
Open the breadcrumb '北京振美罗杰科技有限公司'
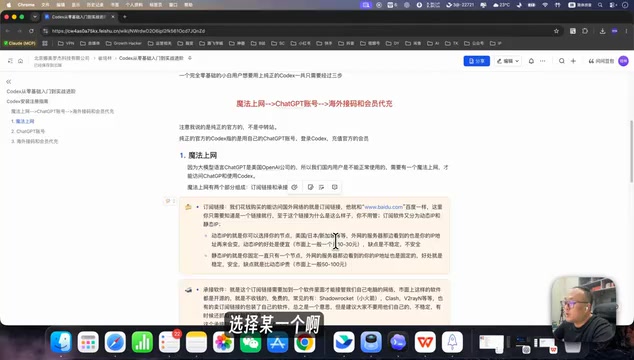tap(61, 58)
